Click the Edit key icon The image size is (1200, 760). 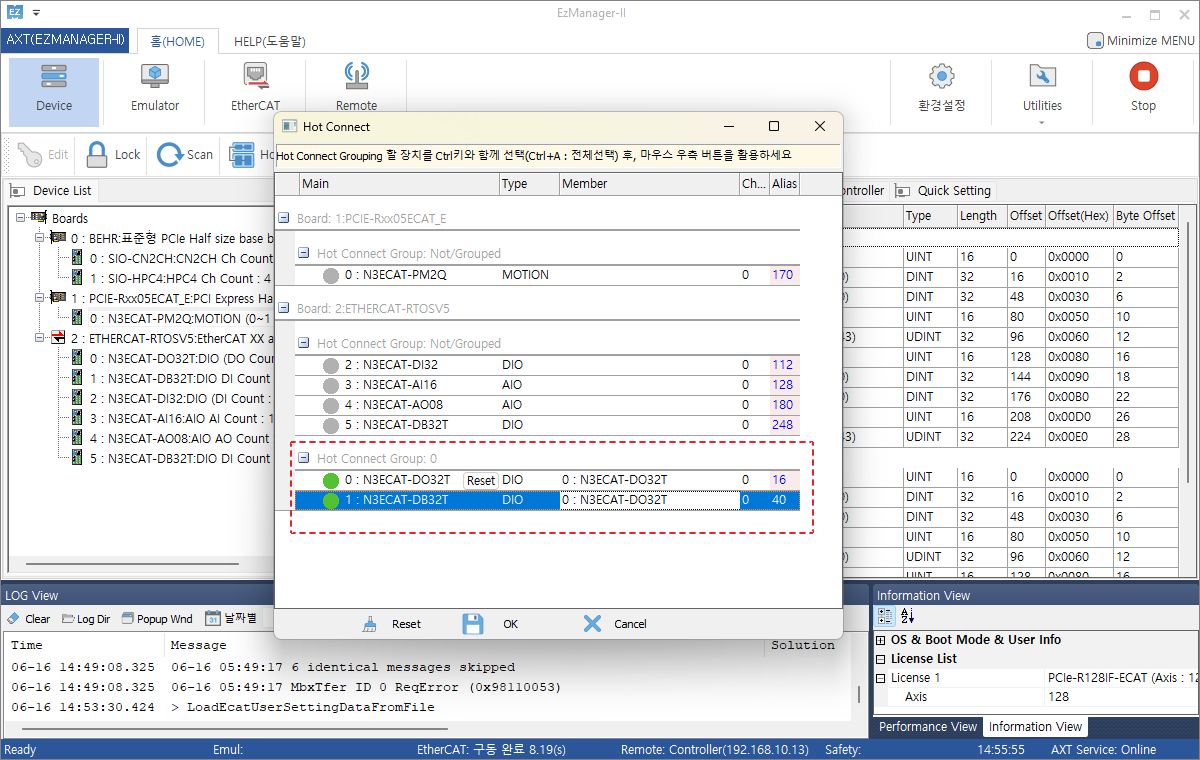43,155
